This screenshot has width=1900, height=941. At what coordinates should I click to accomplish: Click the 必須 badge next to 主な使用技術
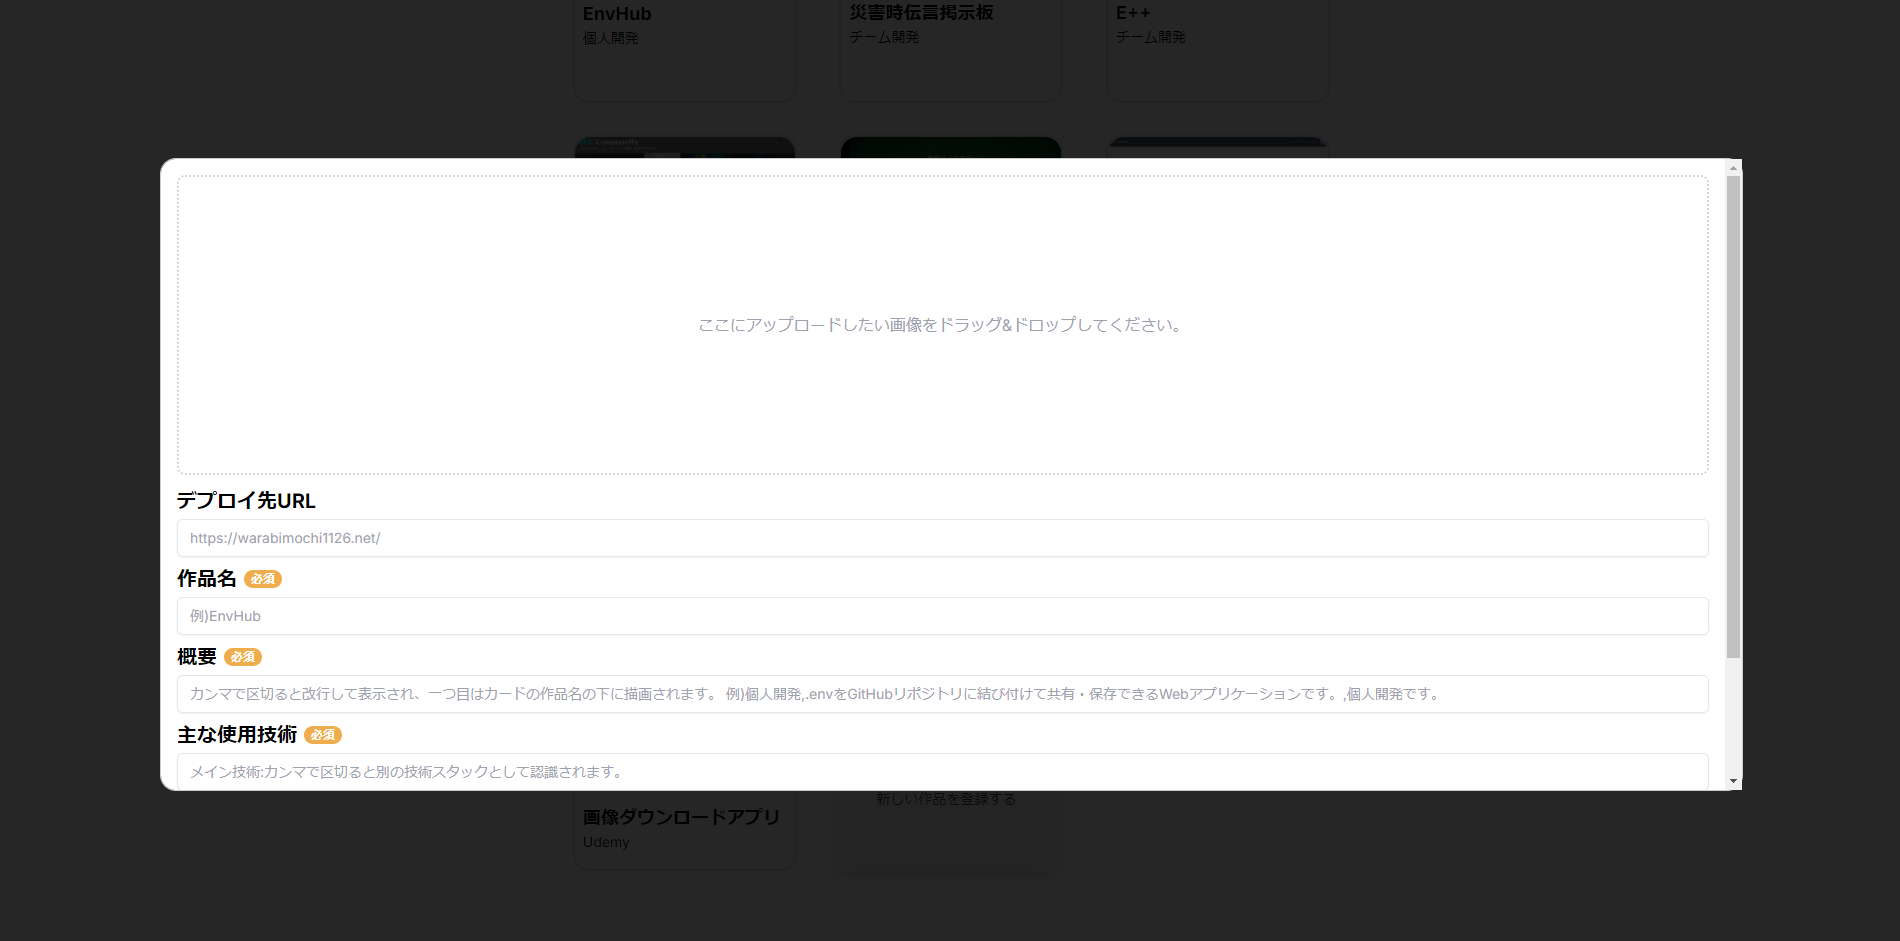click(323, 735)
